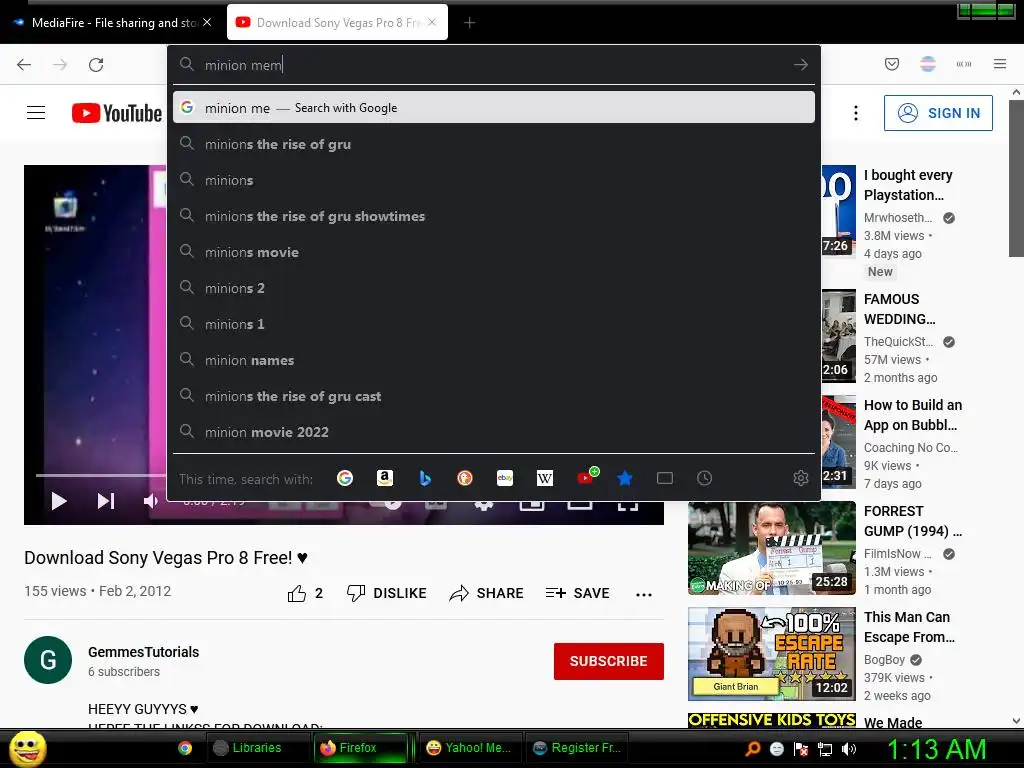
Task: Open the Pocket save icon
Action: 891,64
